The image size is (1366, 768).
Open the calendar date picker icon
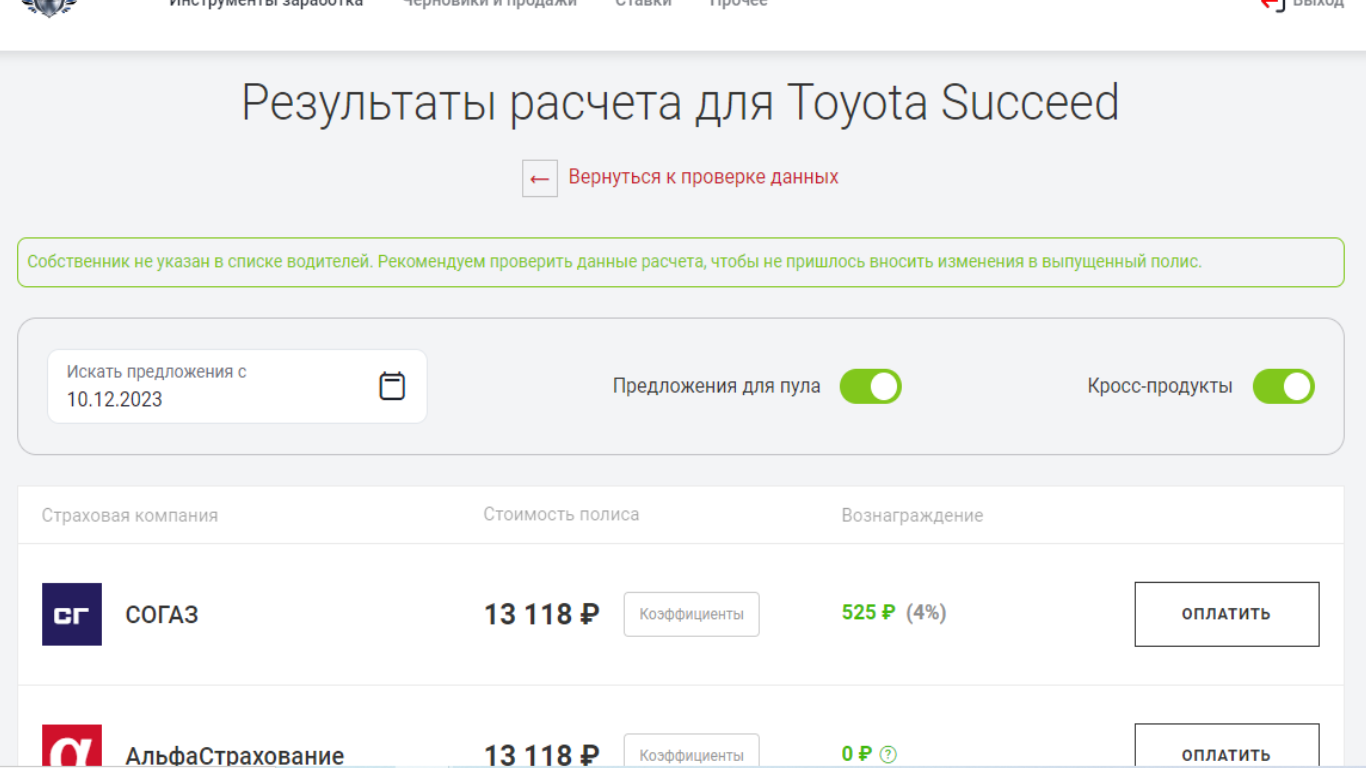(x=392, y=386)
